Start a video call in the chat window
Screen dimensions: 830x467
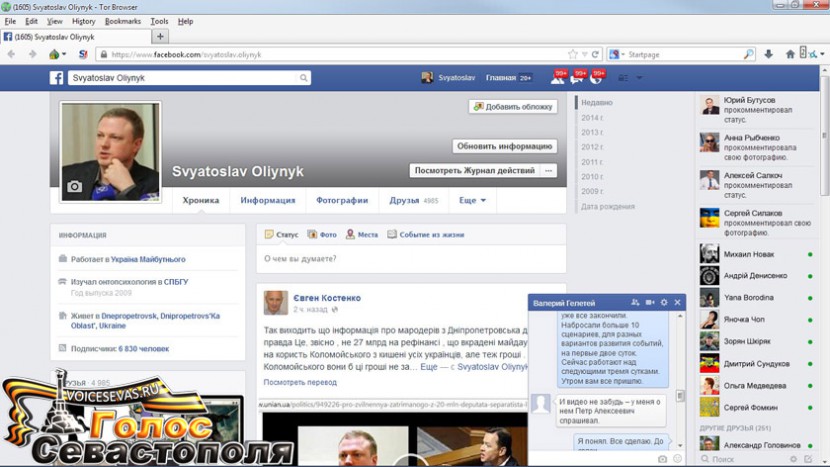(649, 302)
